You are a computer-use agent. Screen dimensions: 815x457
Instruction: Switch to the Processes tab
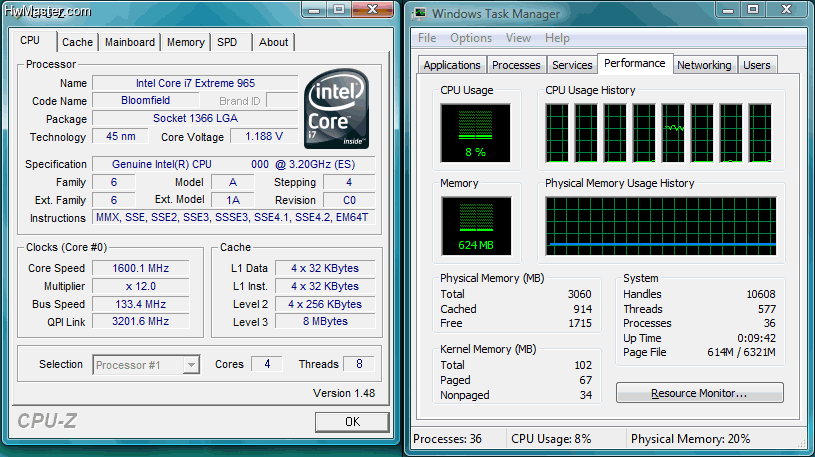(x=516, y=65)
